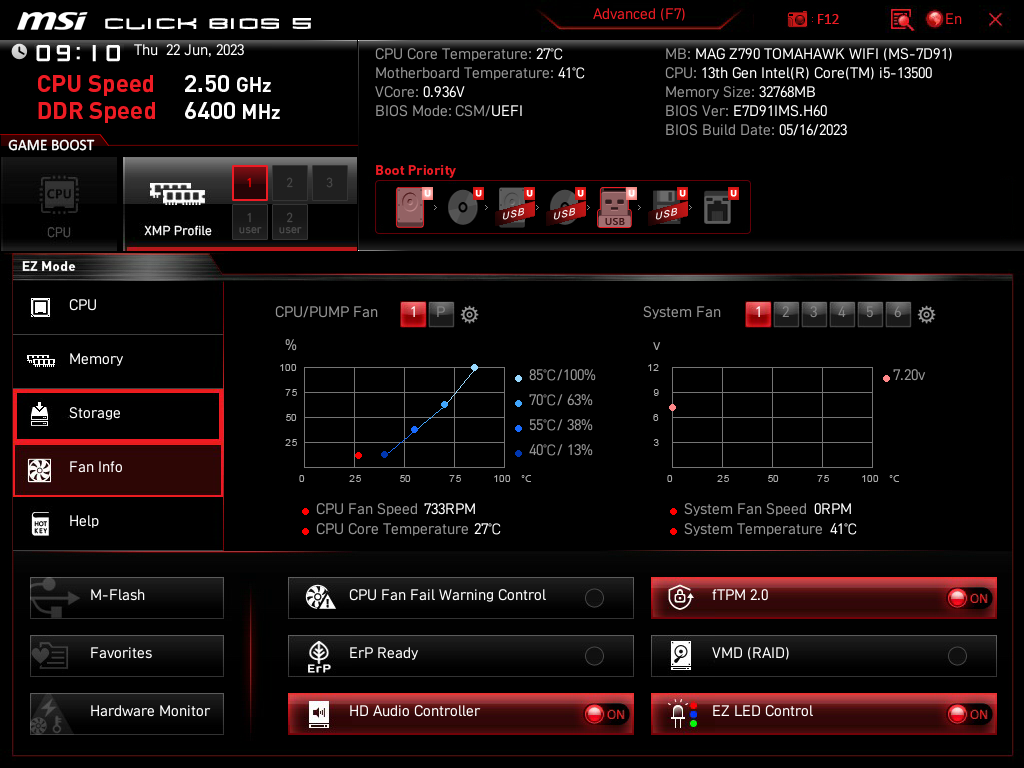The height and width of the screenshot is (768, 1024).
Task: Click the VMD RAID drive icon
Action: click(680, 655)
